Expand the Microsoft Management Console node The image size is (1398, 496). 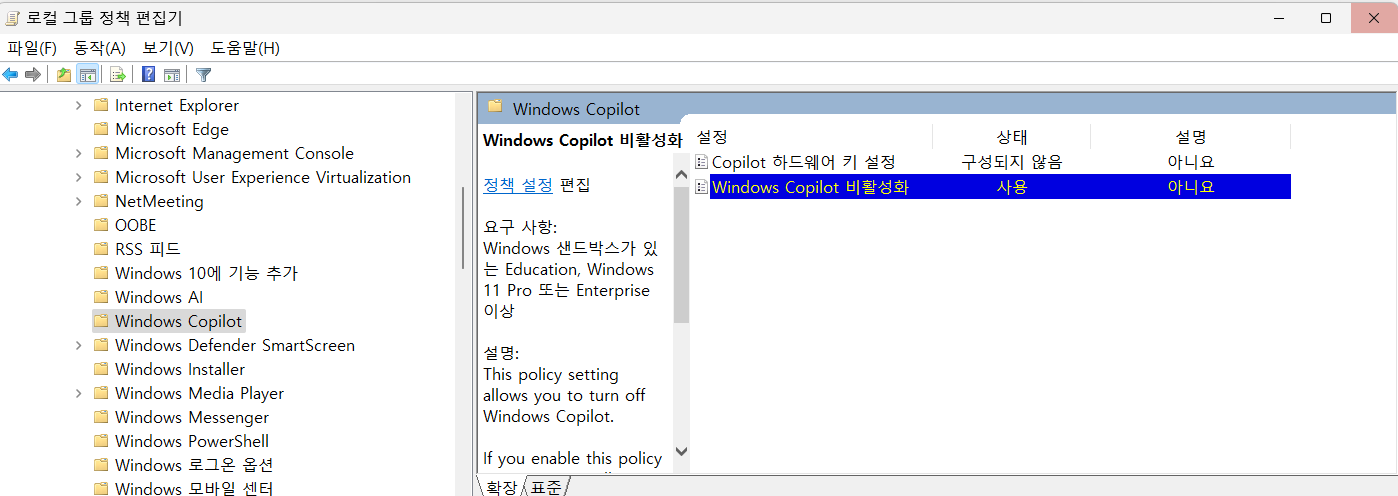79,153
